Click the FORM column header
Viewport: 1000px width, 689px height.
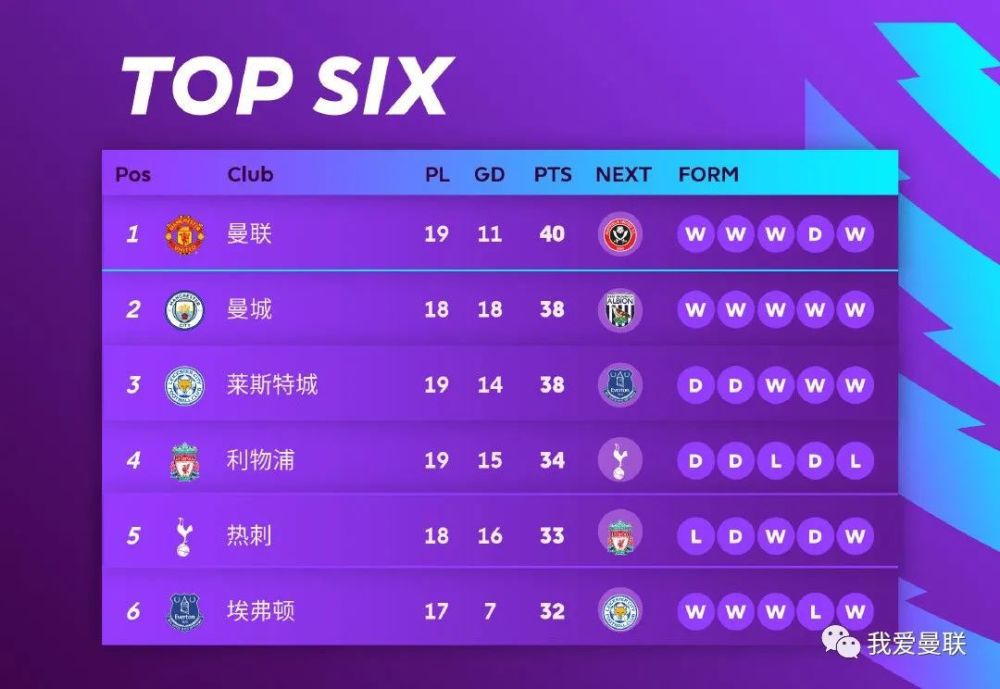(x=708, y=174)
